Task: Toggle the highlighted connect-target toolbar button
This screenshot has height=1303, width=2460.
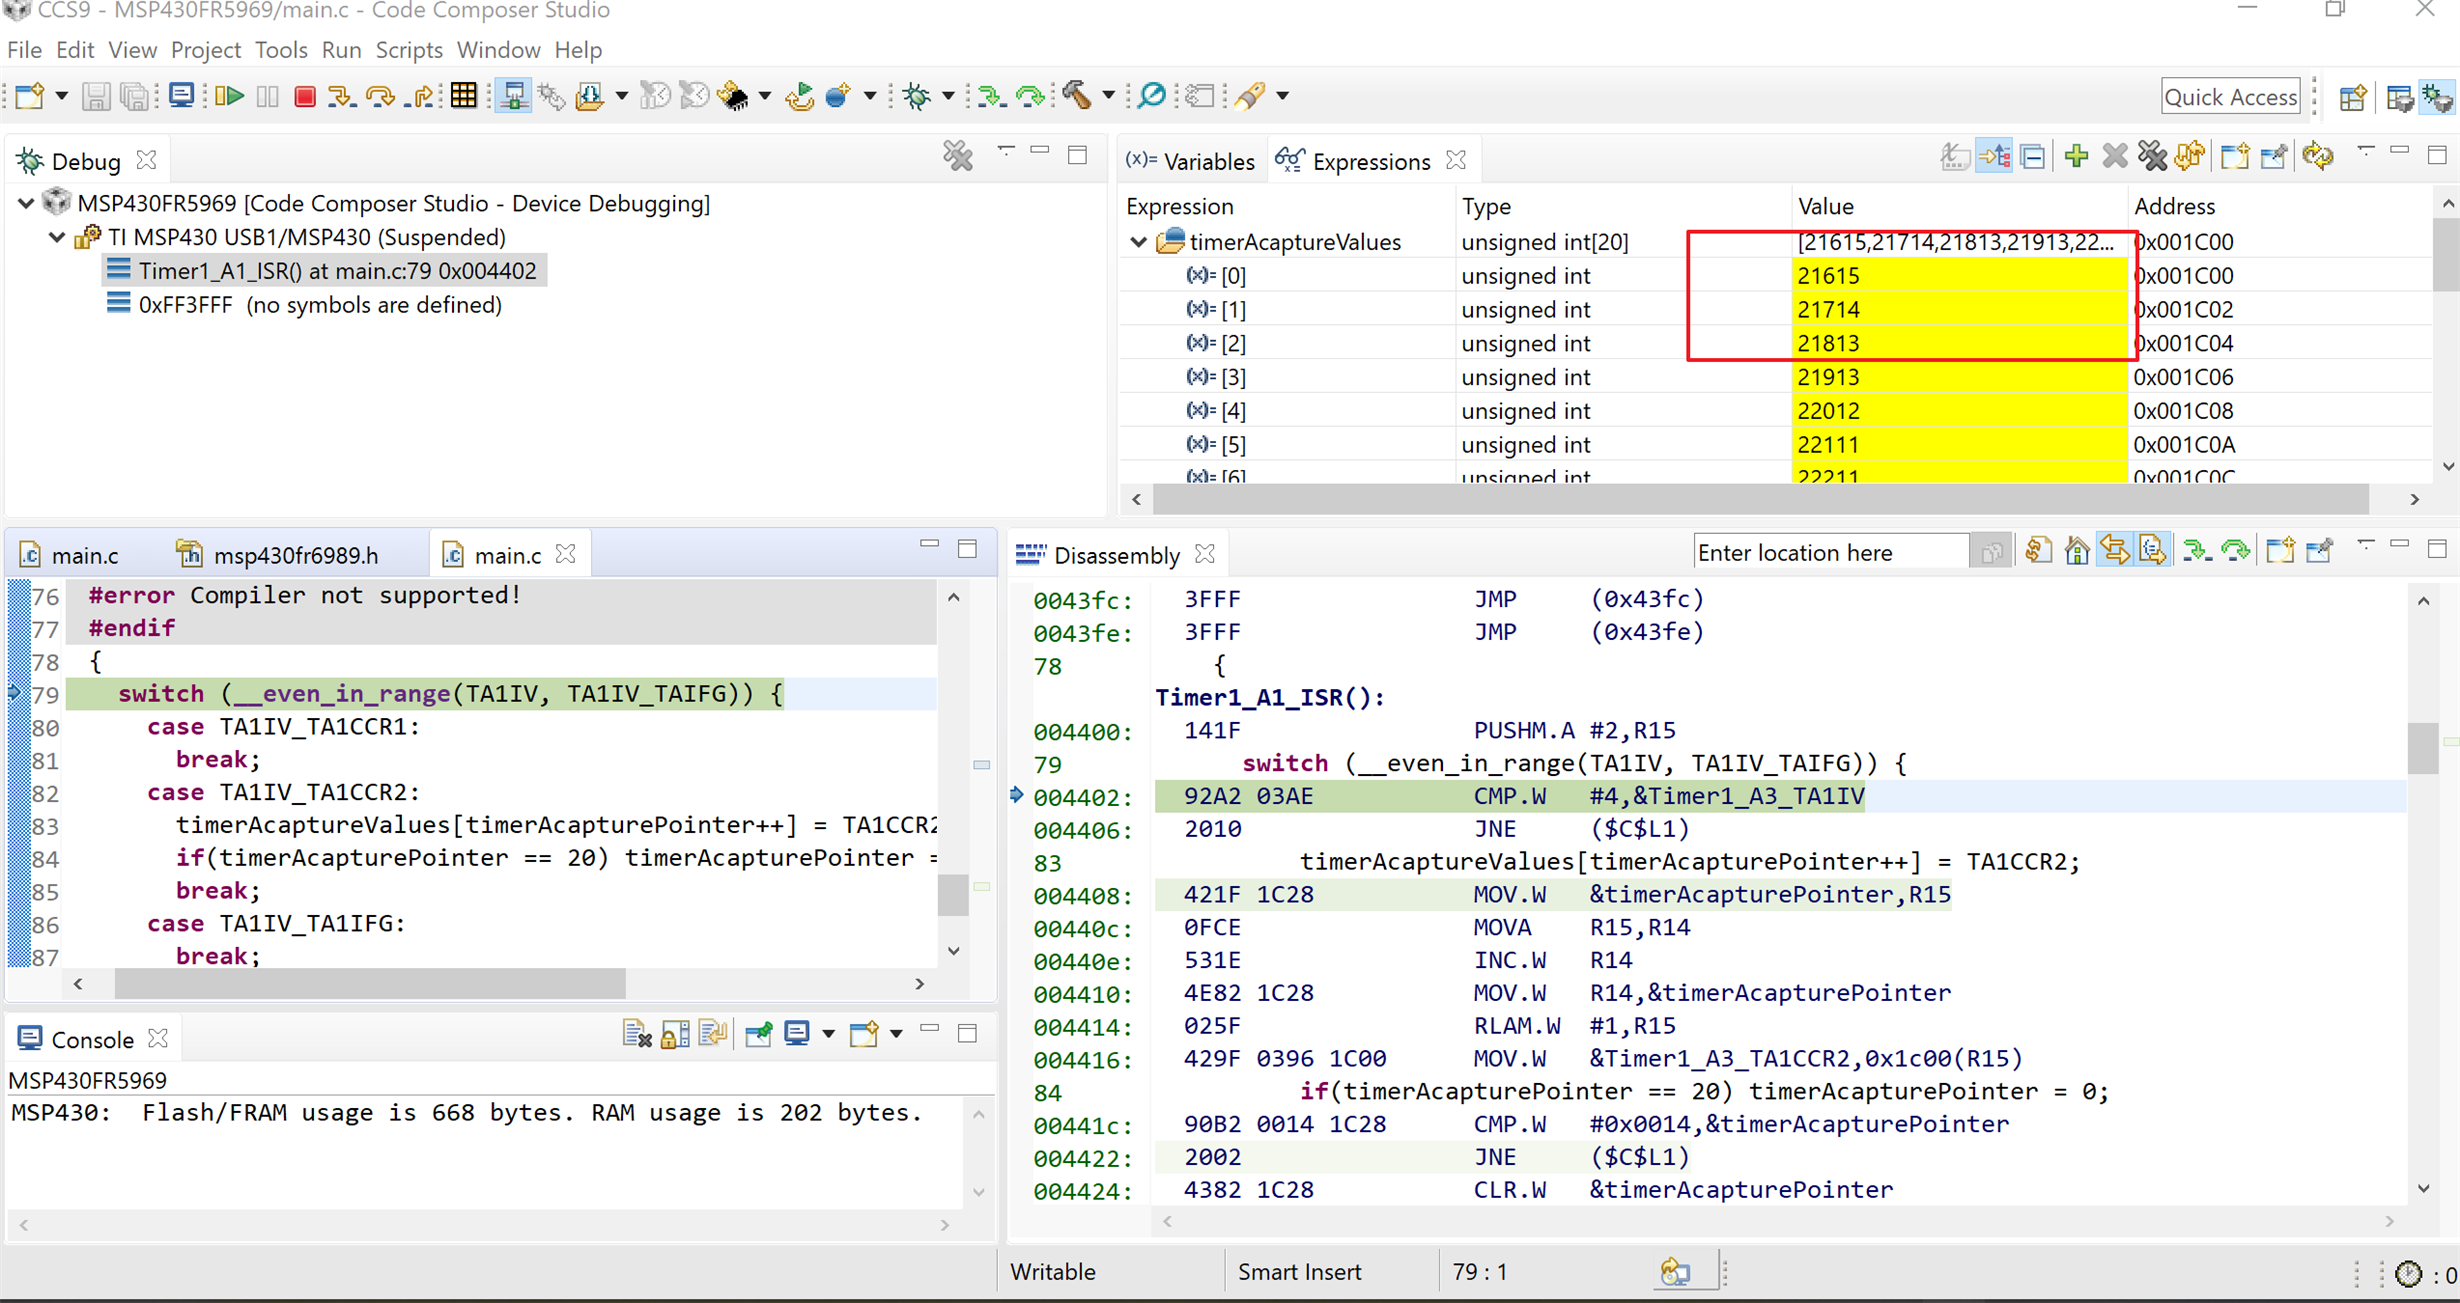Action: point(514,96)
